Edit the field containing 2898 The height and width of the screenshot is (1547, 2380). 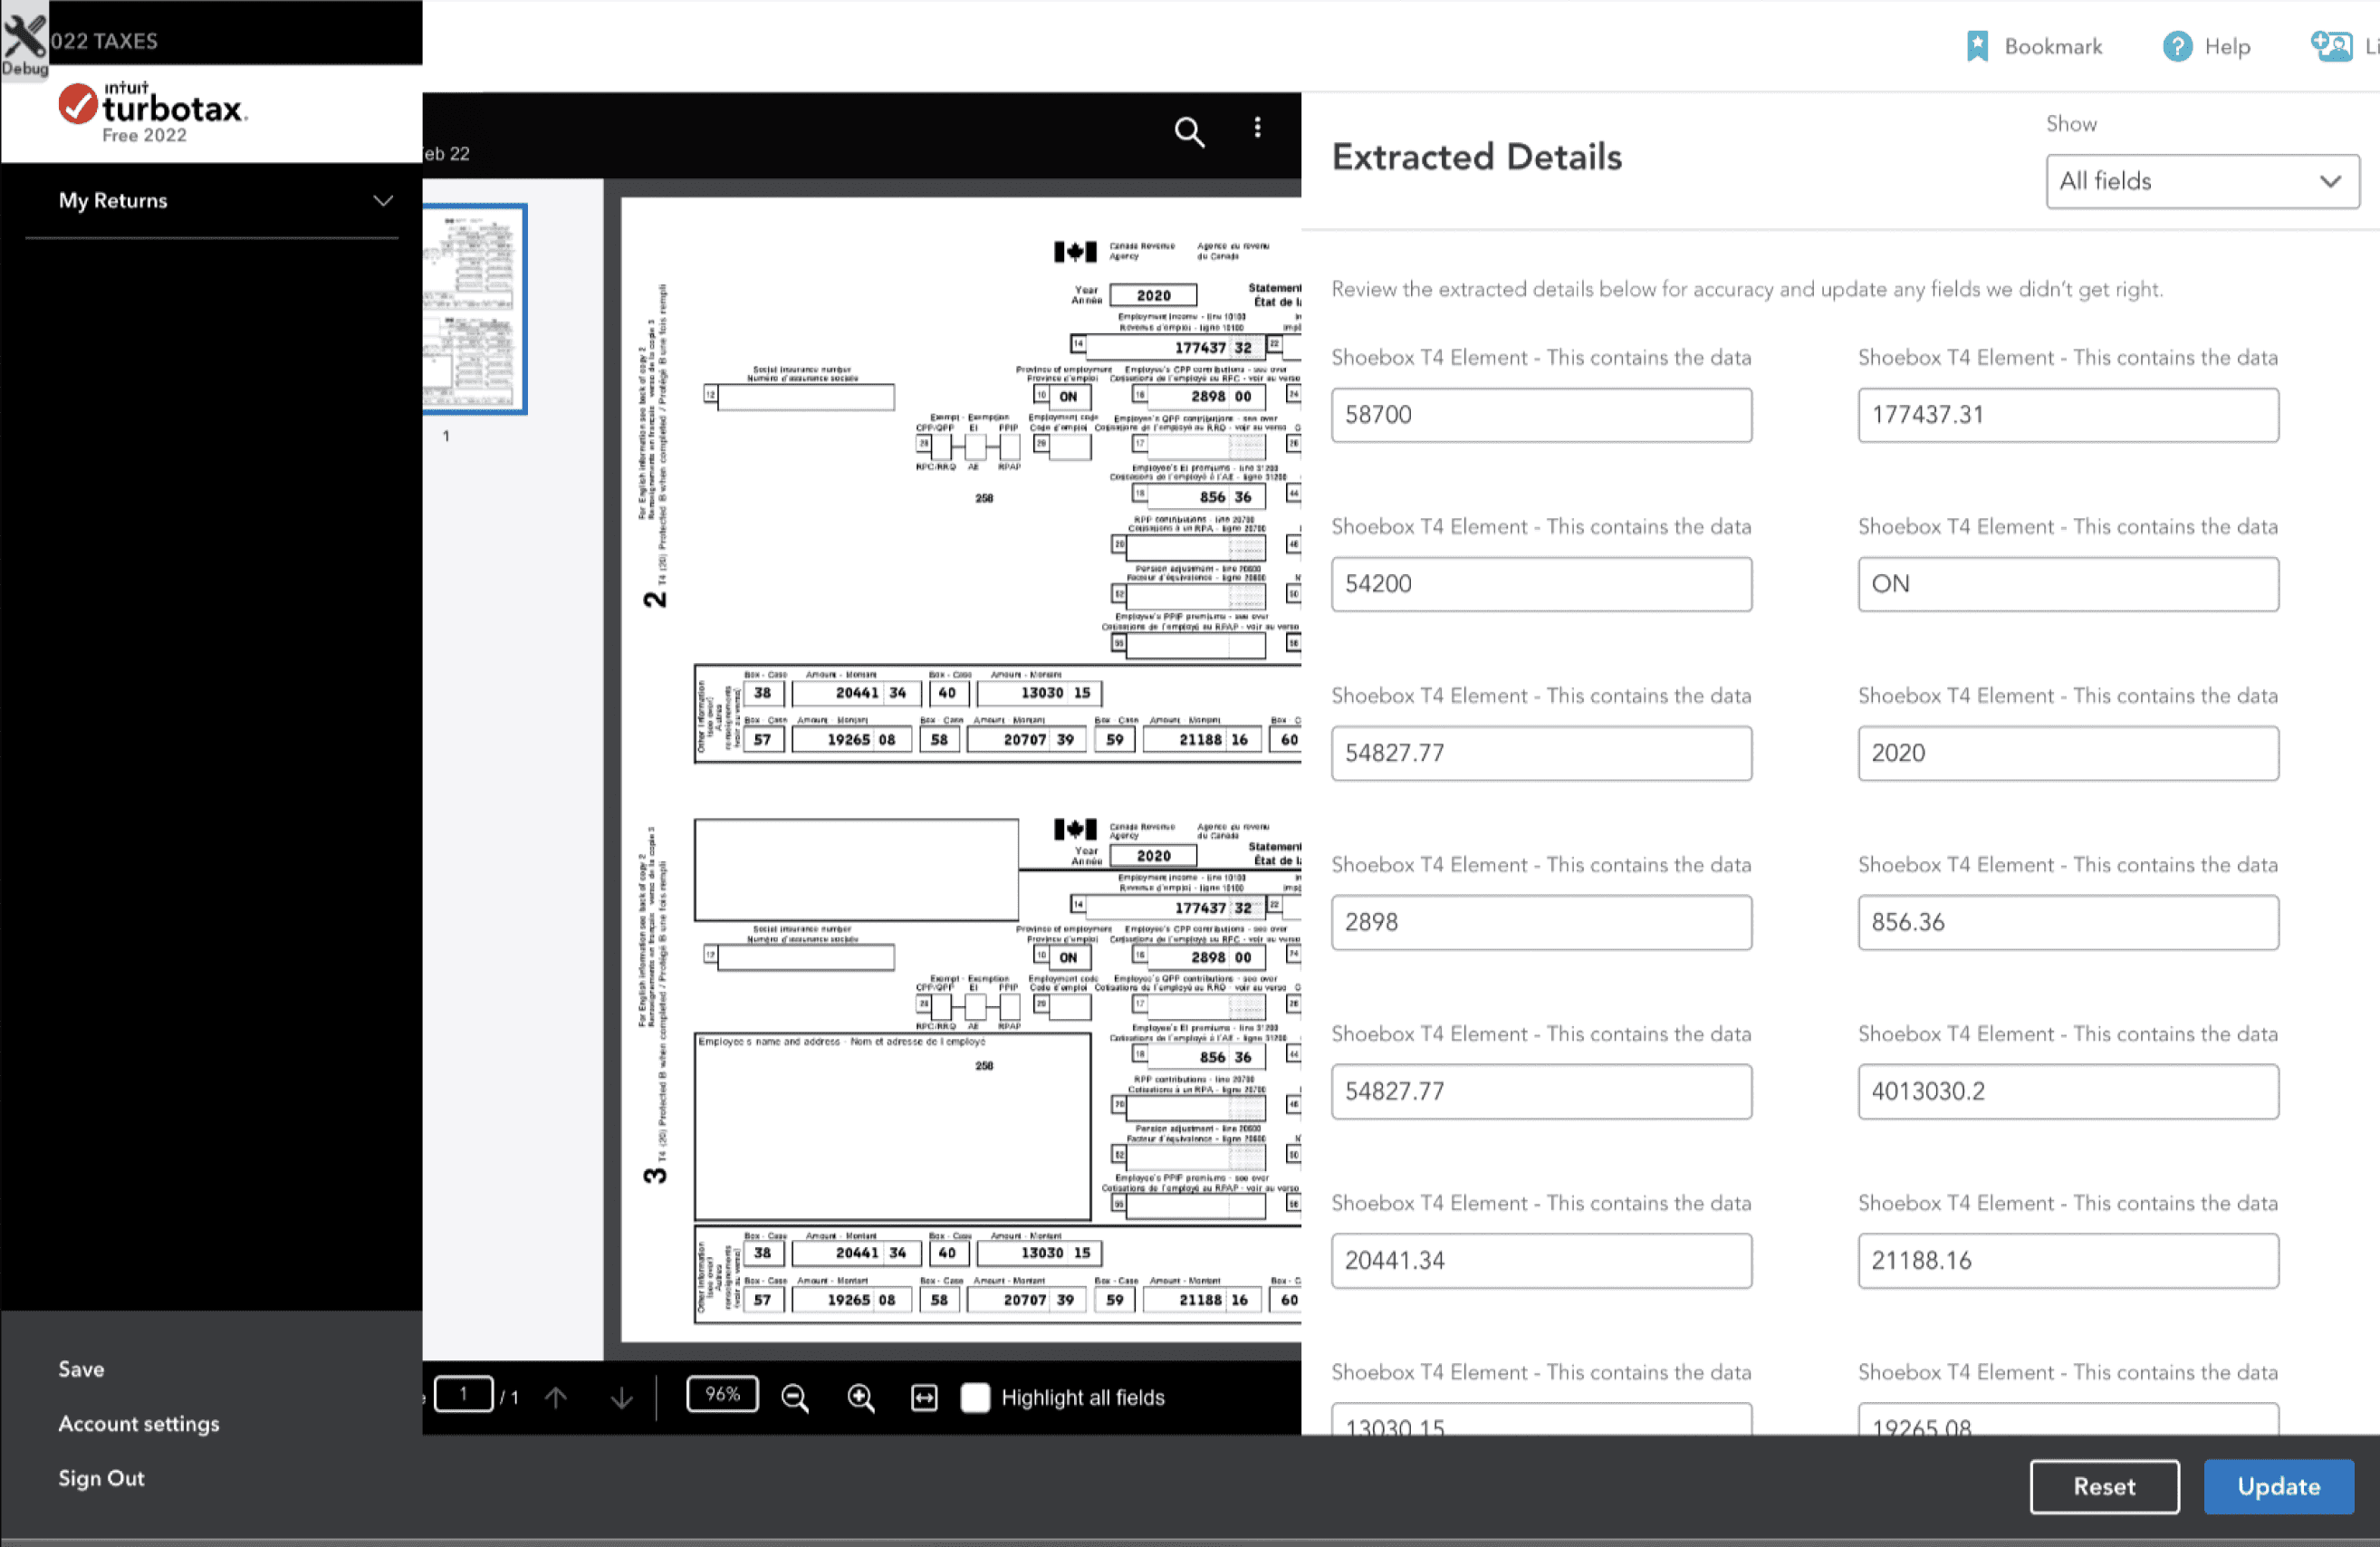(1541, 922)
